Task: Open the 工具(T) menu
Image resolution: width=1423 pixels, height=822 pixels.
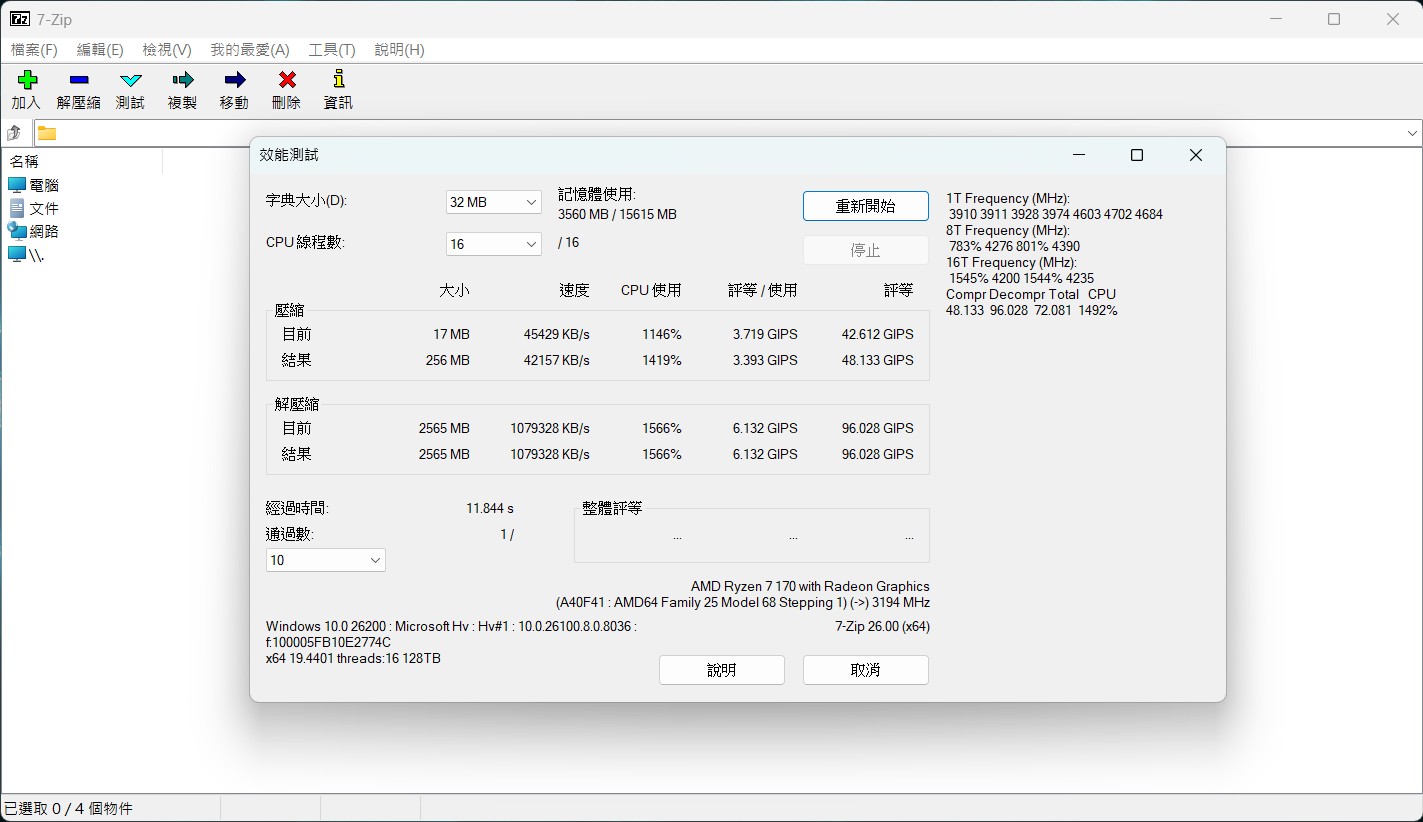Action: click(332, 50)
